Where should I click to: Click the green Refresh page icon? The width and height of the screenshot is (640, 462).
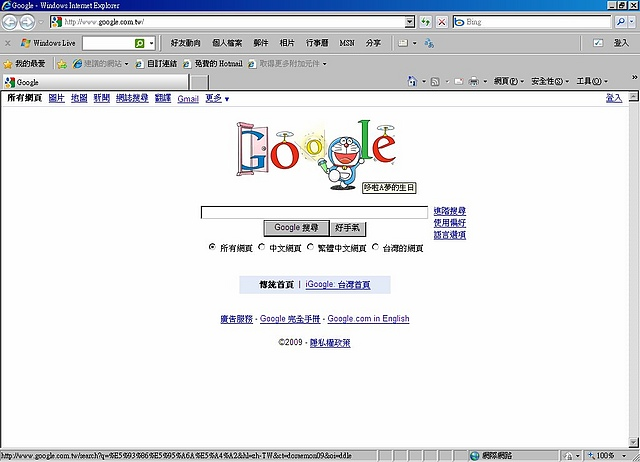426,22
